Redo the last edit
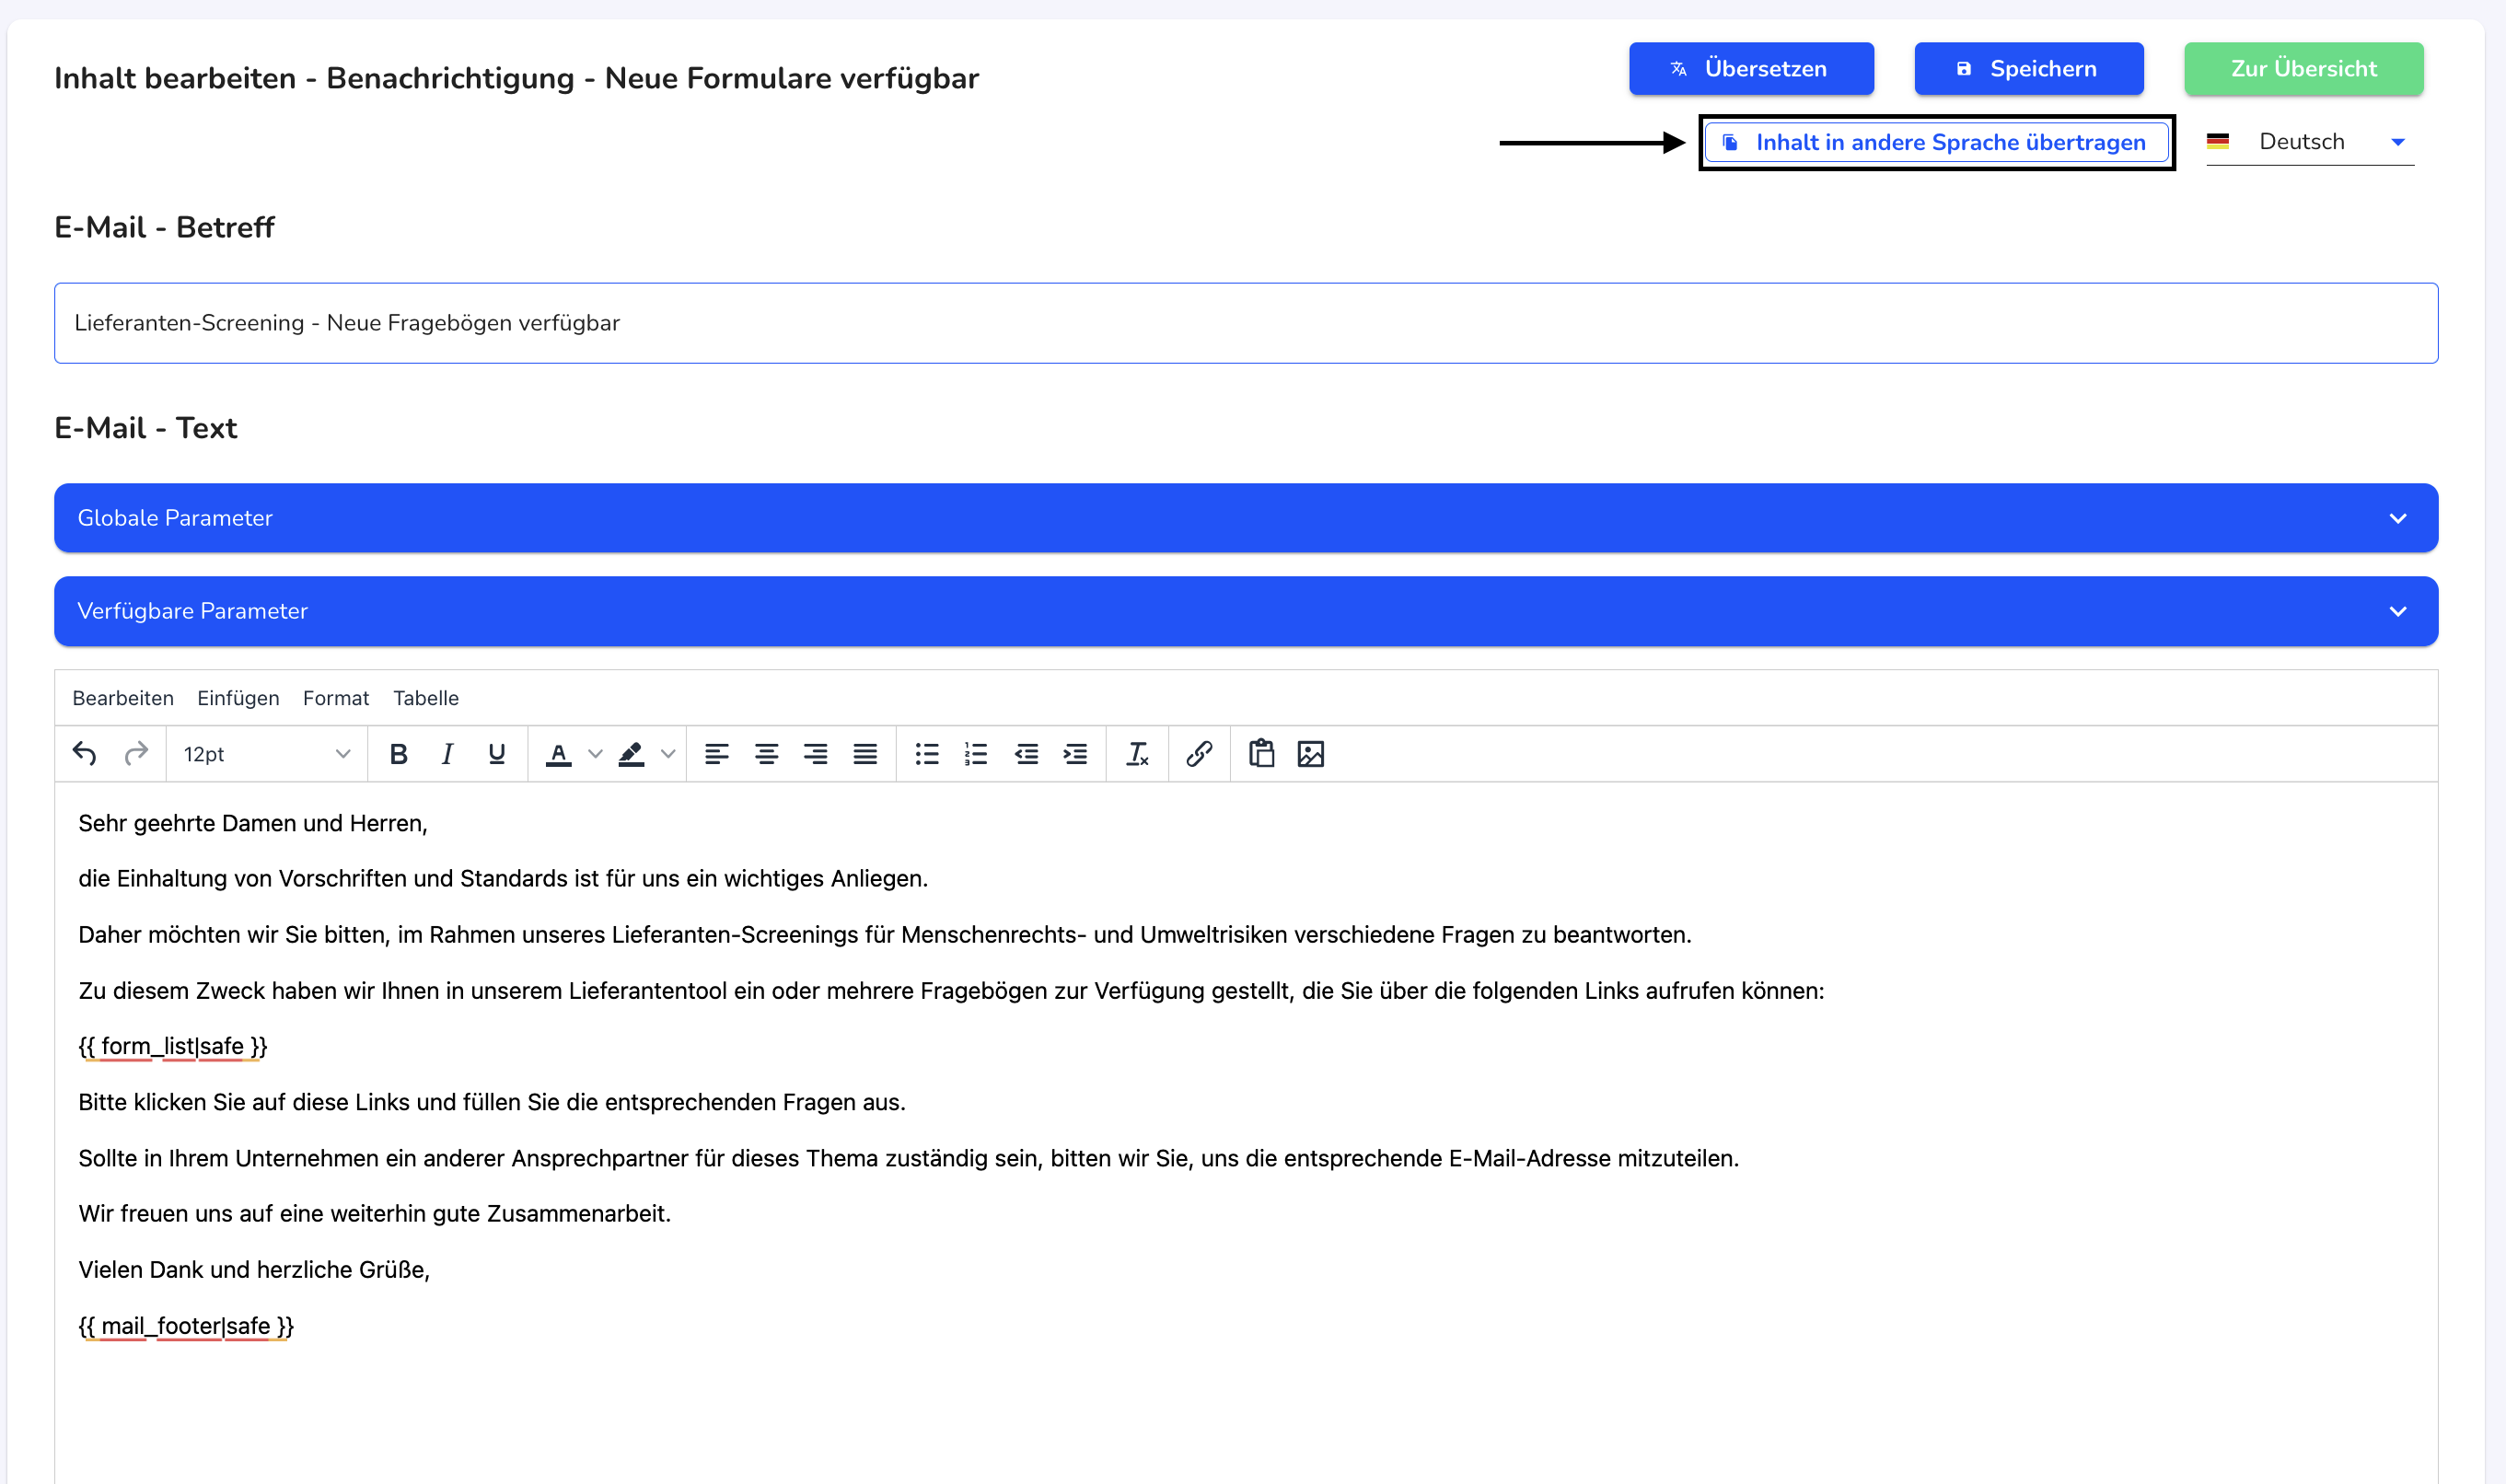2506x1484 pixels. pos(136,754)
